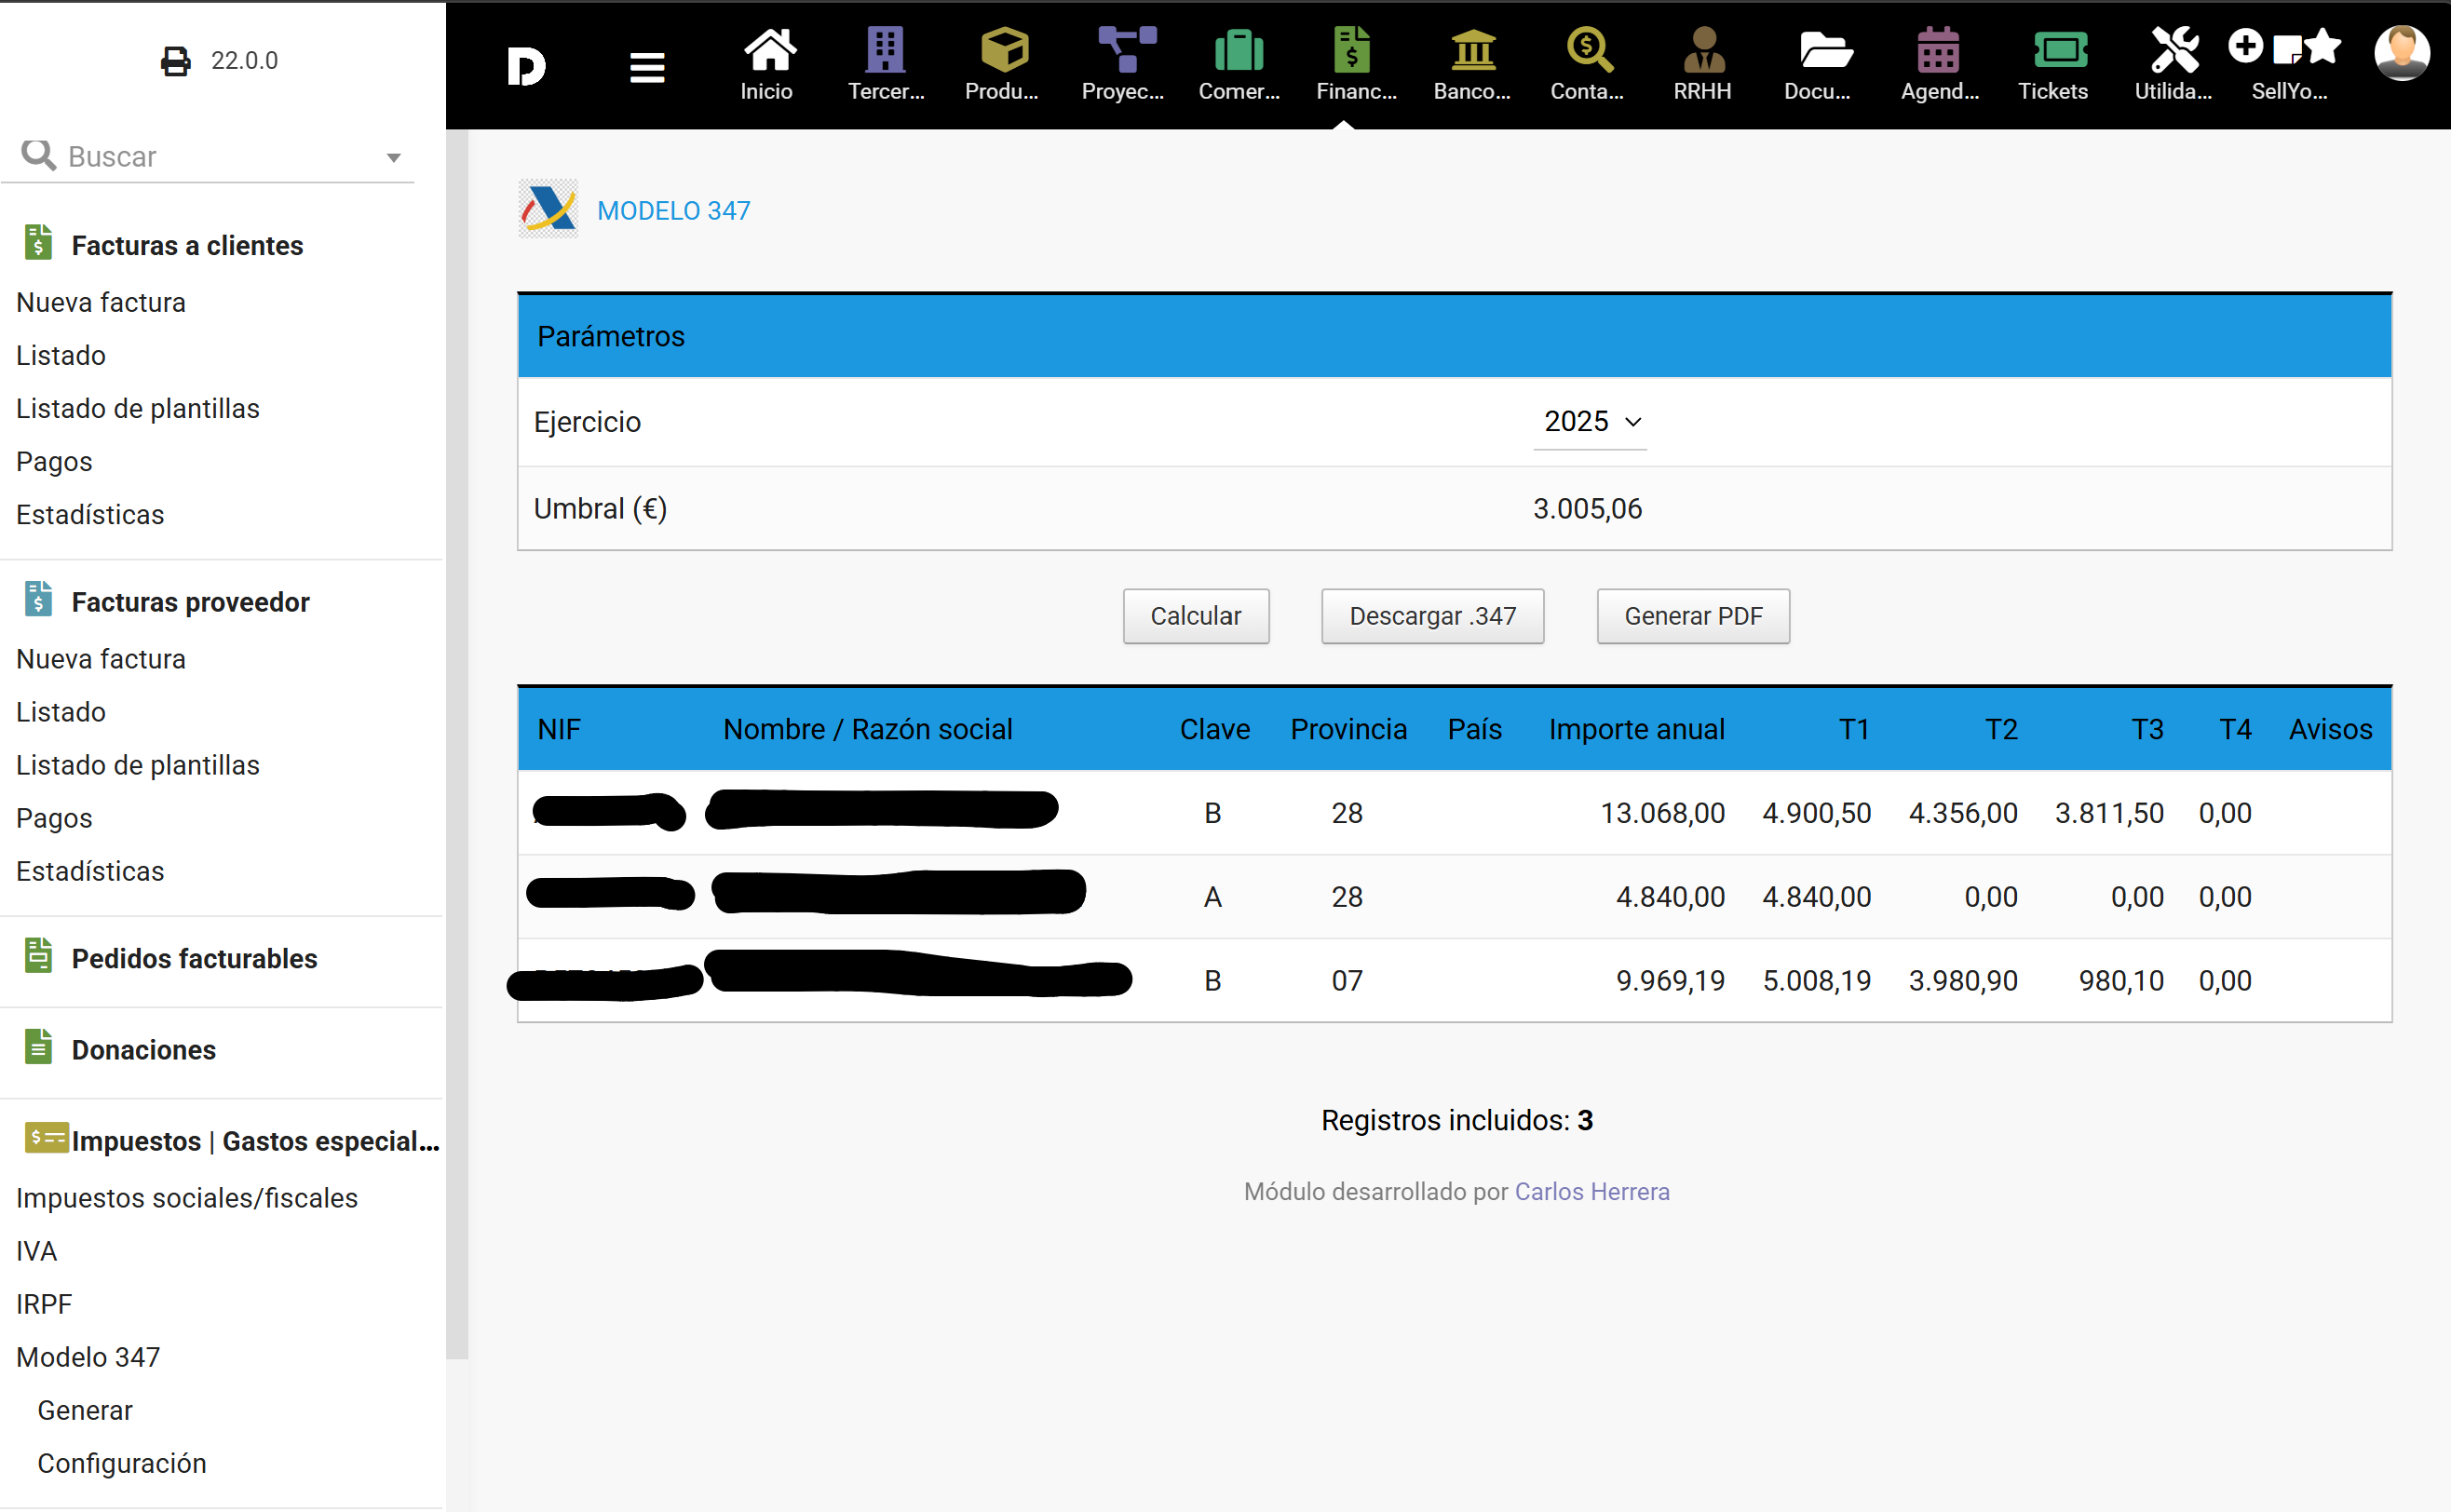Open IVA in the taxes menu

37,1250
